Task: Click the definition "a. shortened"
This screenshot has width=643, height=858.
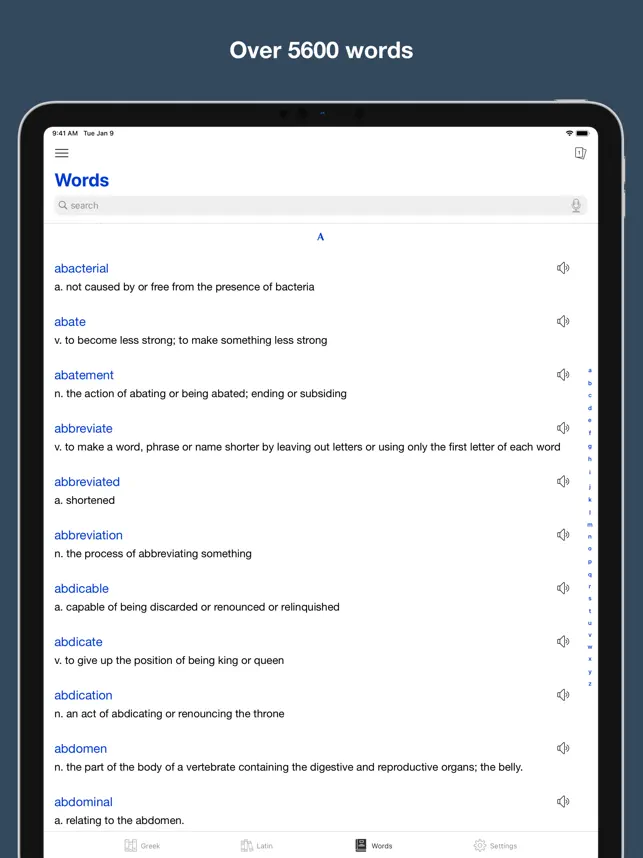Action: pyautogui.click(x=84, y=500)
